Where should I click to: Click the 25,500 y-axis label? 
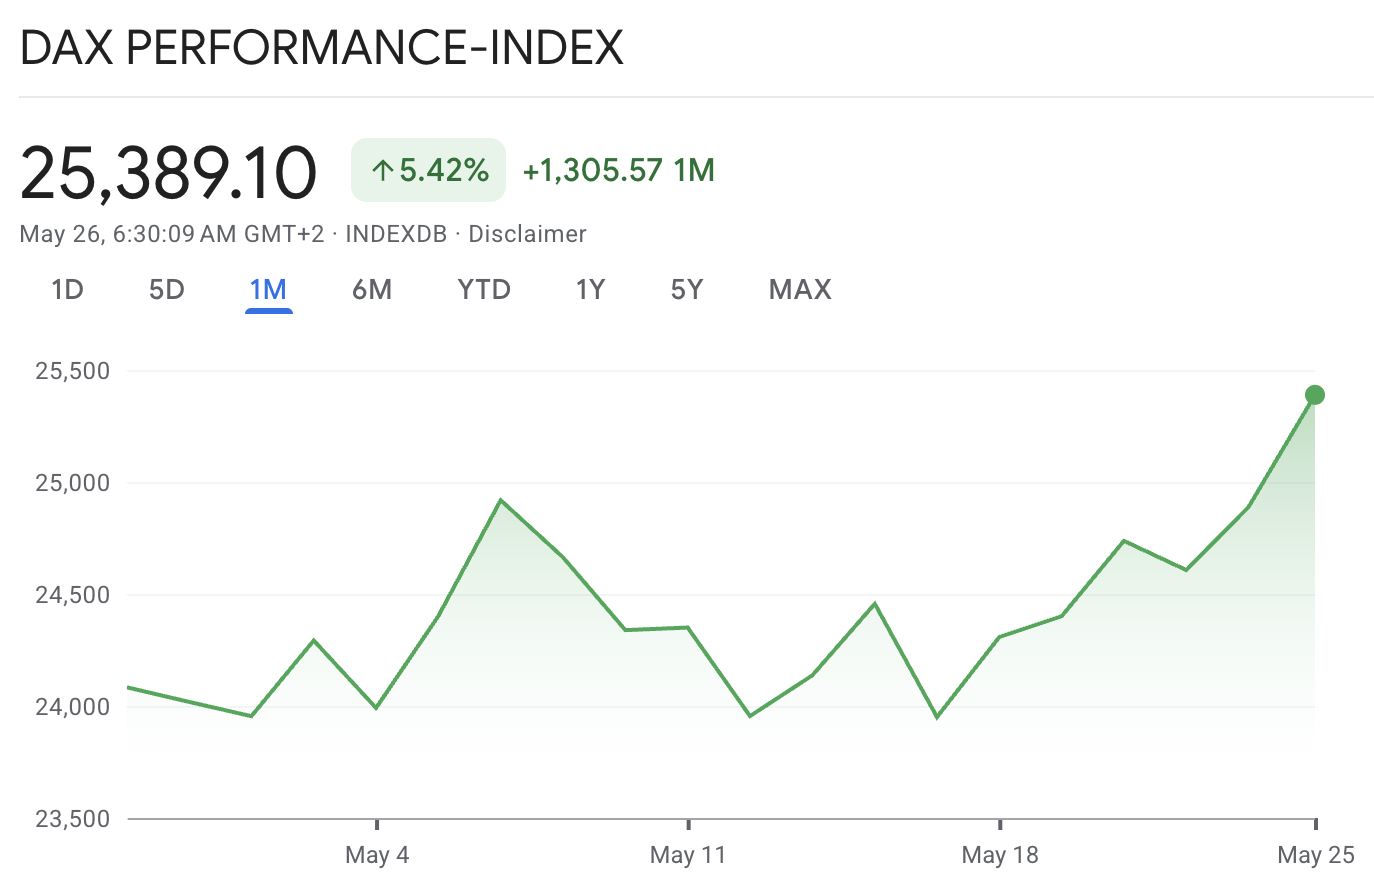click(72, 371)
